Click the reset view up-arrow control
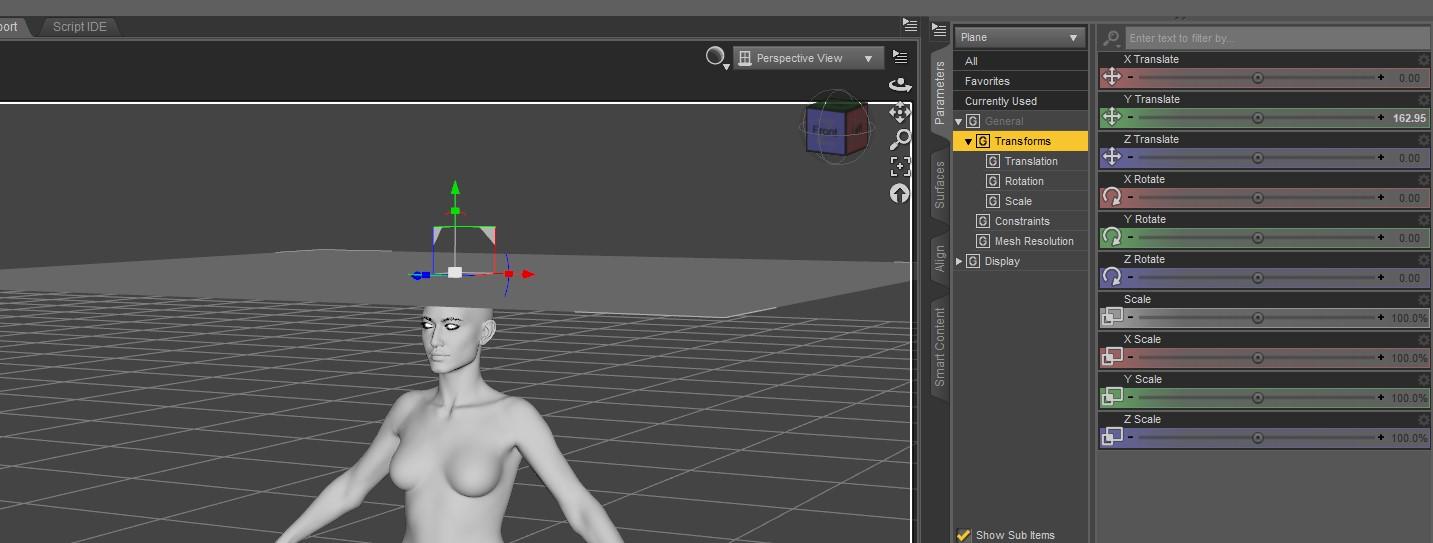 (x=899, y=193)
